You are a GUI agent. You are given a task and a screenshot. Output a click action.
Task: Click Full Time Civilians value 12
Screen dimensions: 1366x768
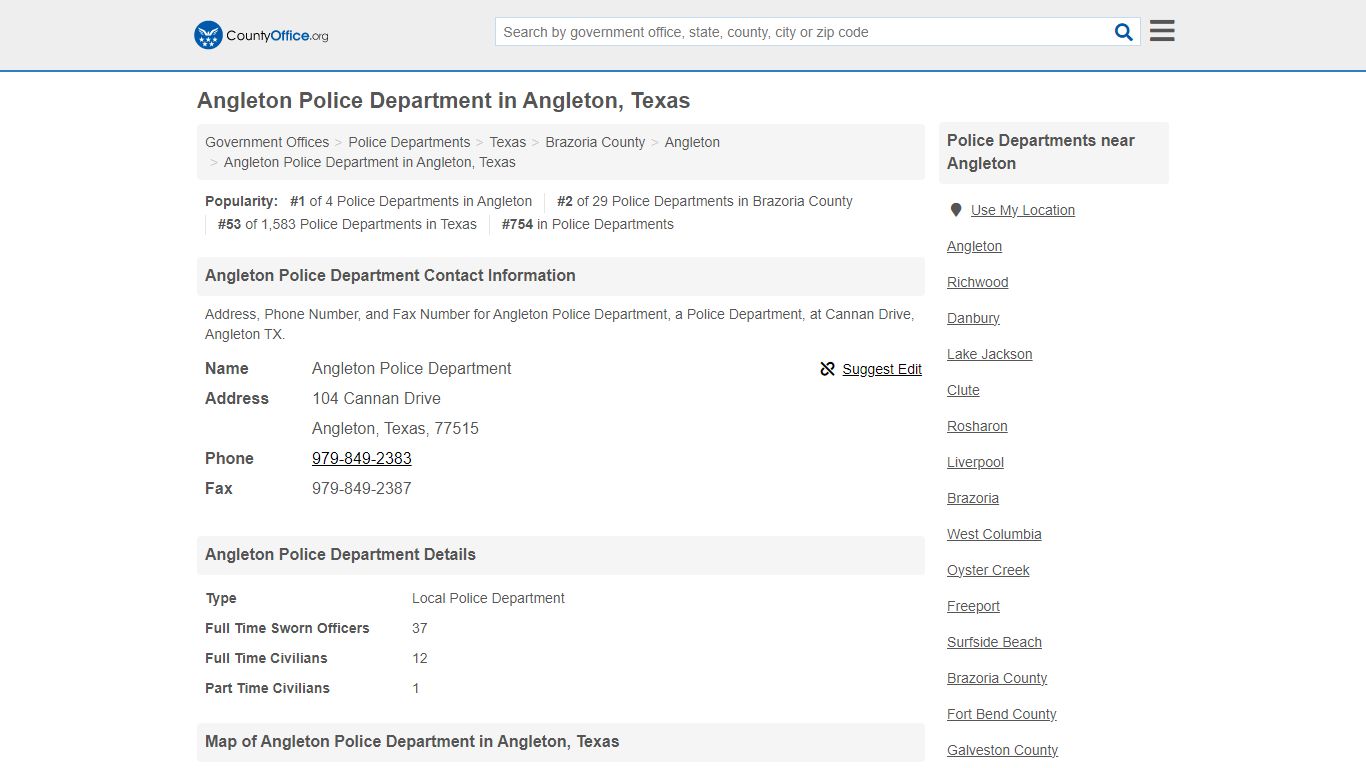point(420,658)
